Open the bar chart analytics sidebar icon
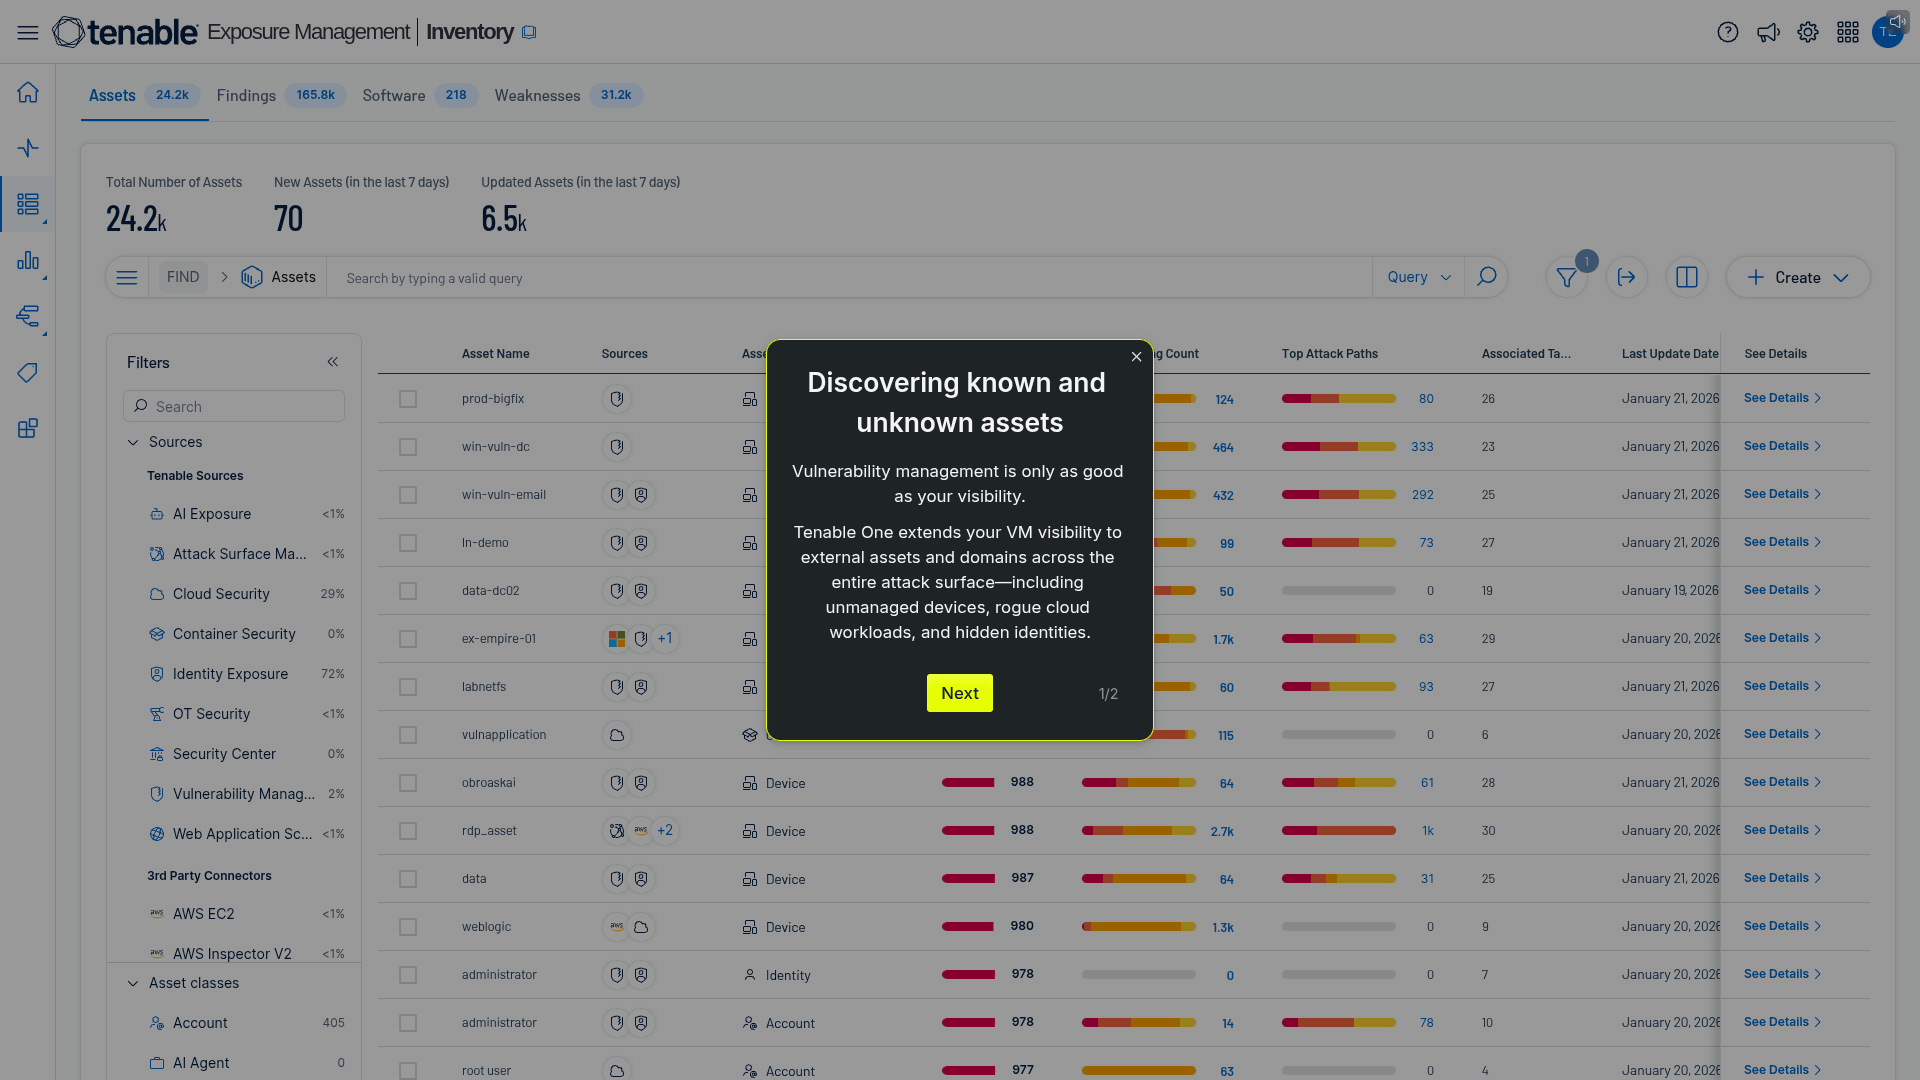This screenshot has height=1080, width=1920. [x=28, y=261]
